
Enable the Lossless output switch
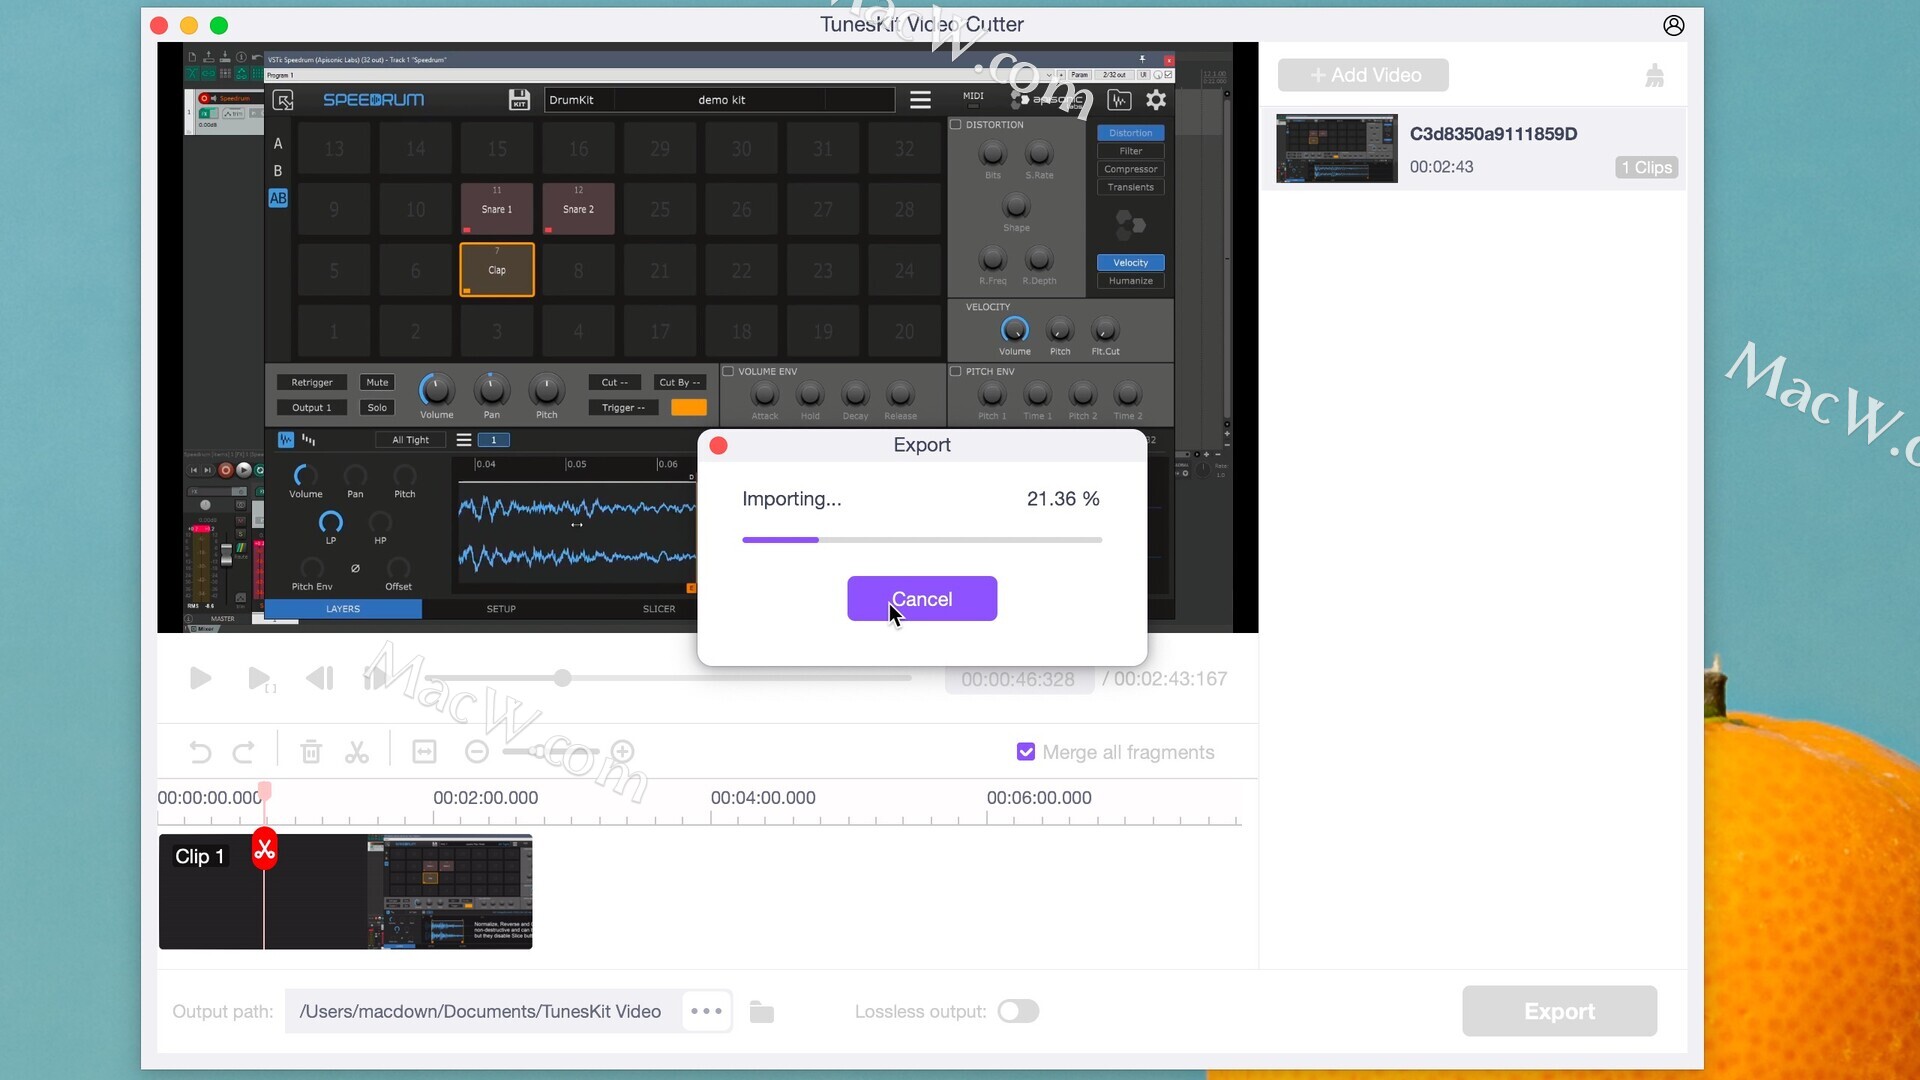[x=1018, y=1011]
